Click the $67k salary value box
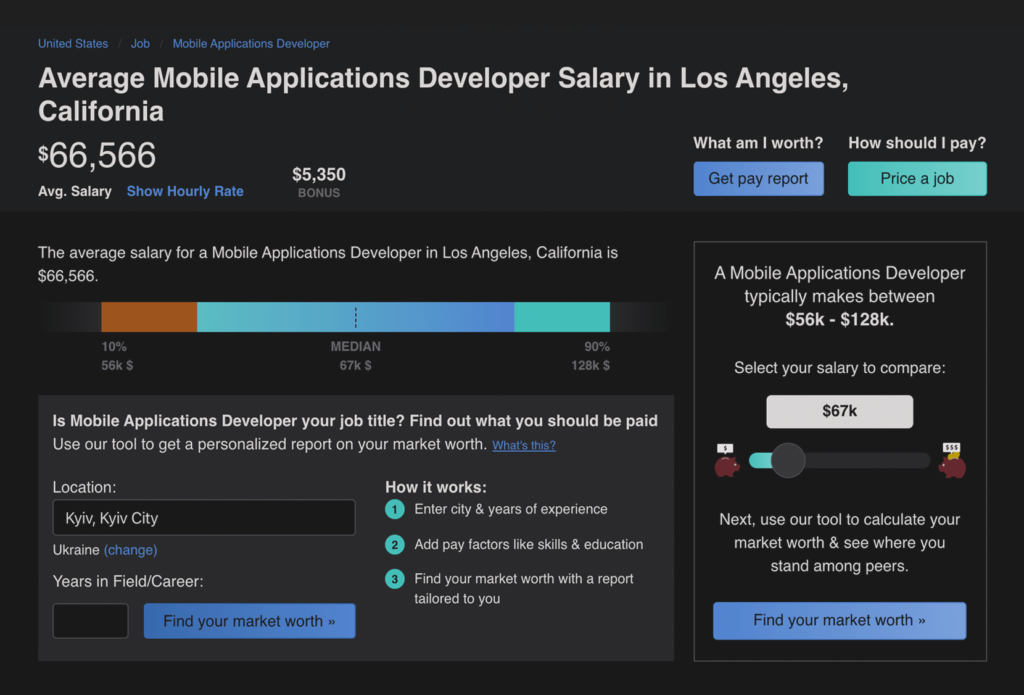Viewport: 1024px width, 695px height. [x=839, y=412]
